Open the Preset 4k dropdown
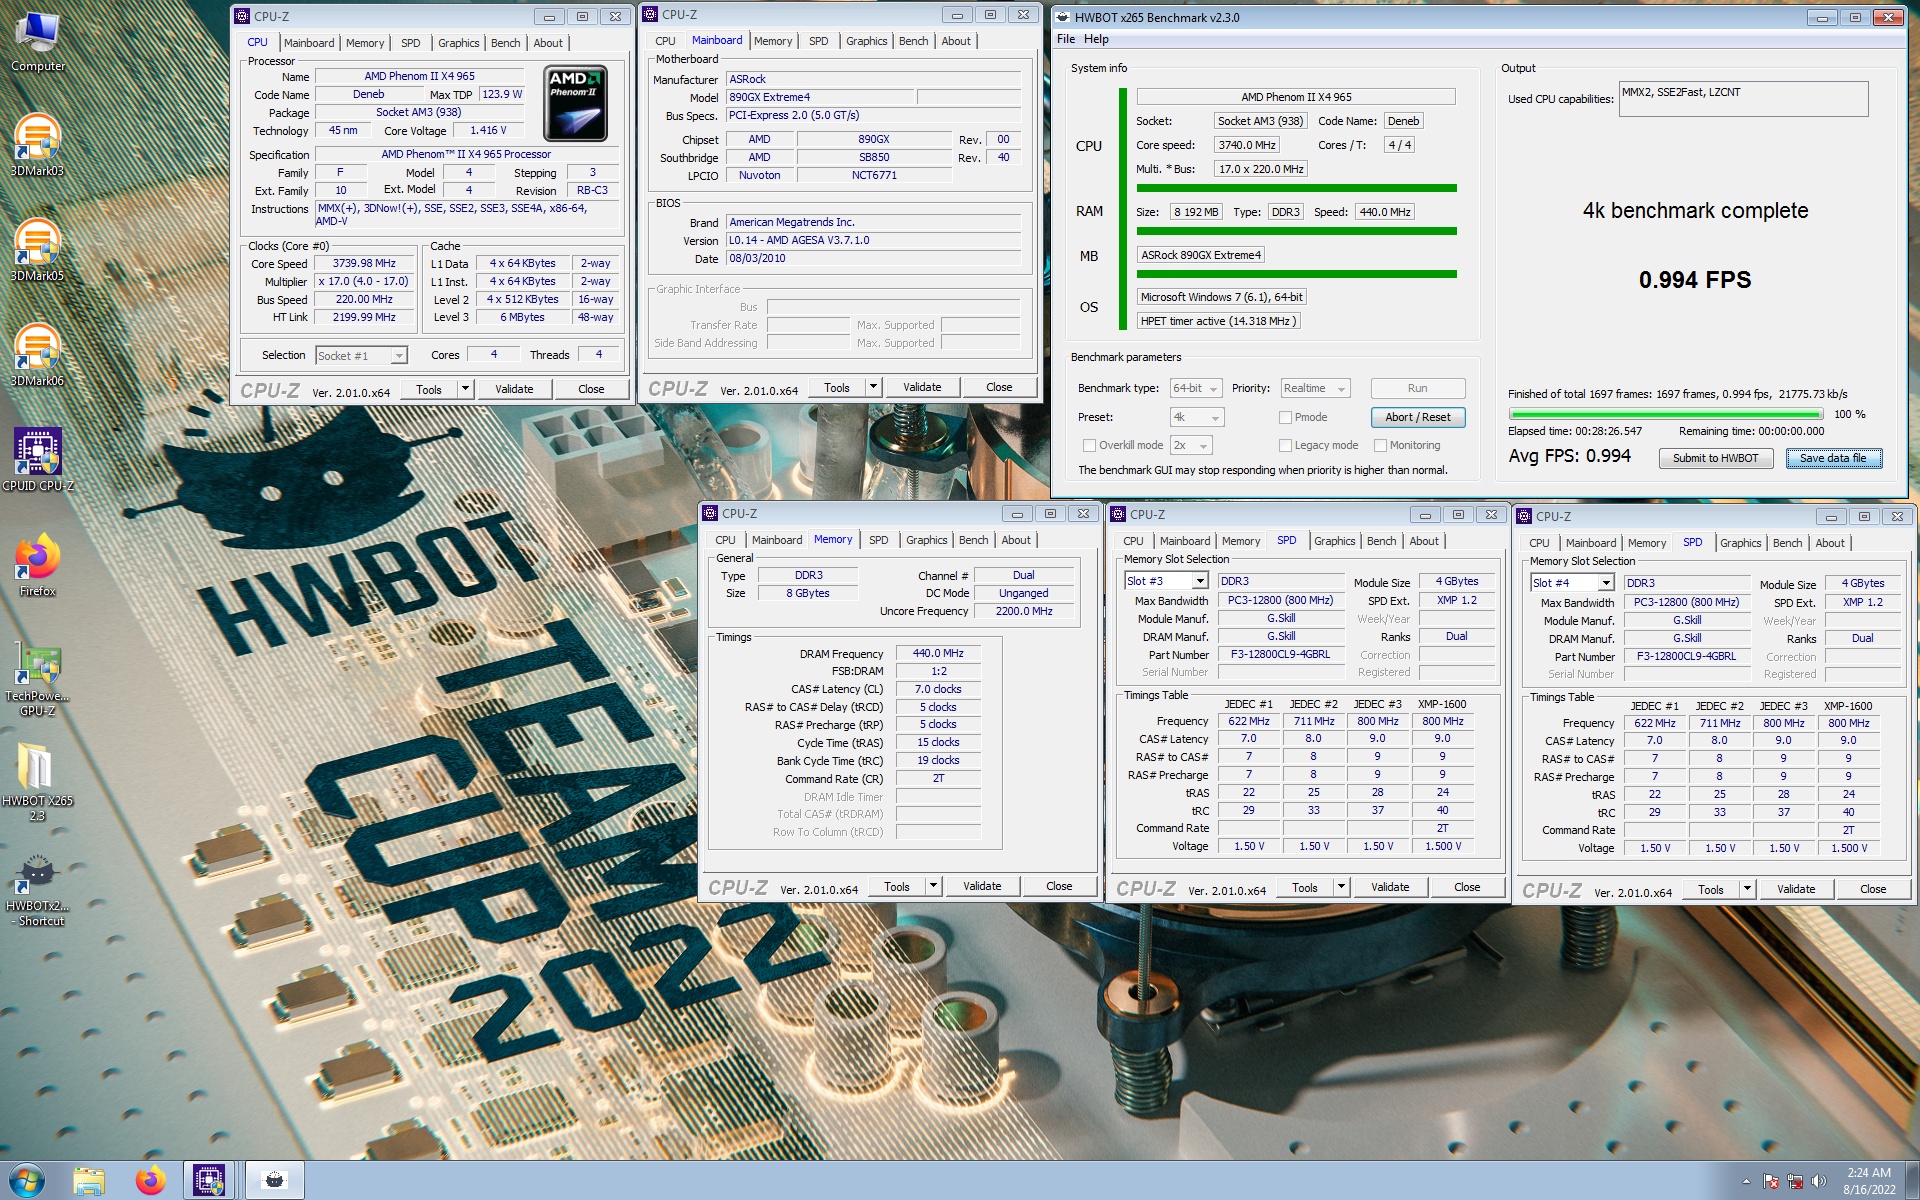1920x1200 pixels. [x=1196, y=417]
